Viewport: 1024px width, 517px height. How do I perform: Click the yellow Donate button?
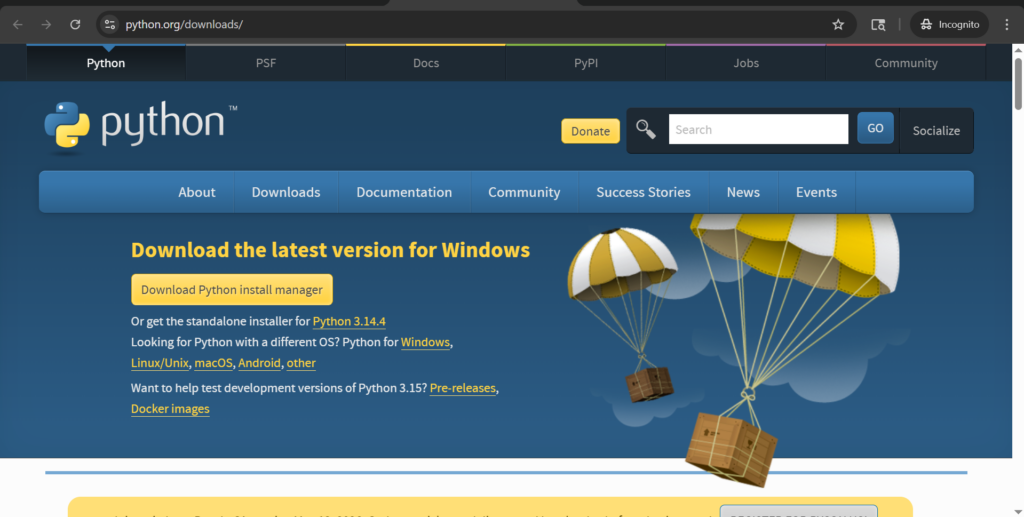[590, 131]
